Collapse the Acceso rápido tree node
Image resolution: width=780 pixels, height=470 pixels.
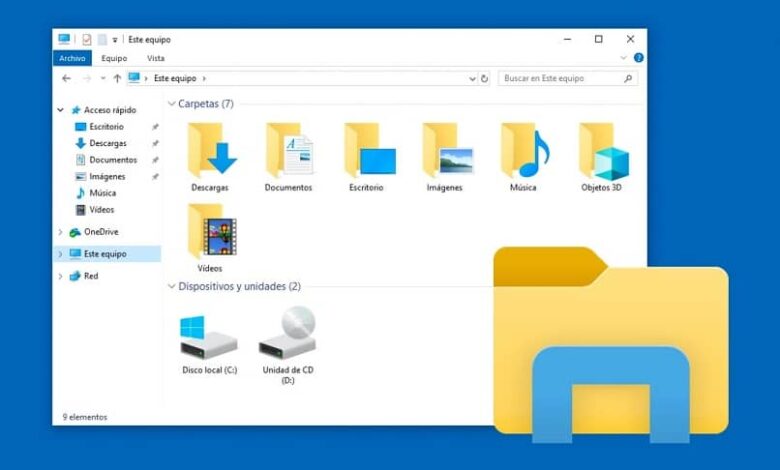(x=60, y=110)
